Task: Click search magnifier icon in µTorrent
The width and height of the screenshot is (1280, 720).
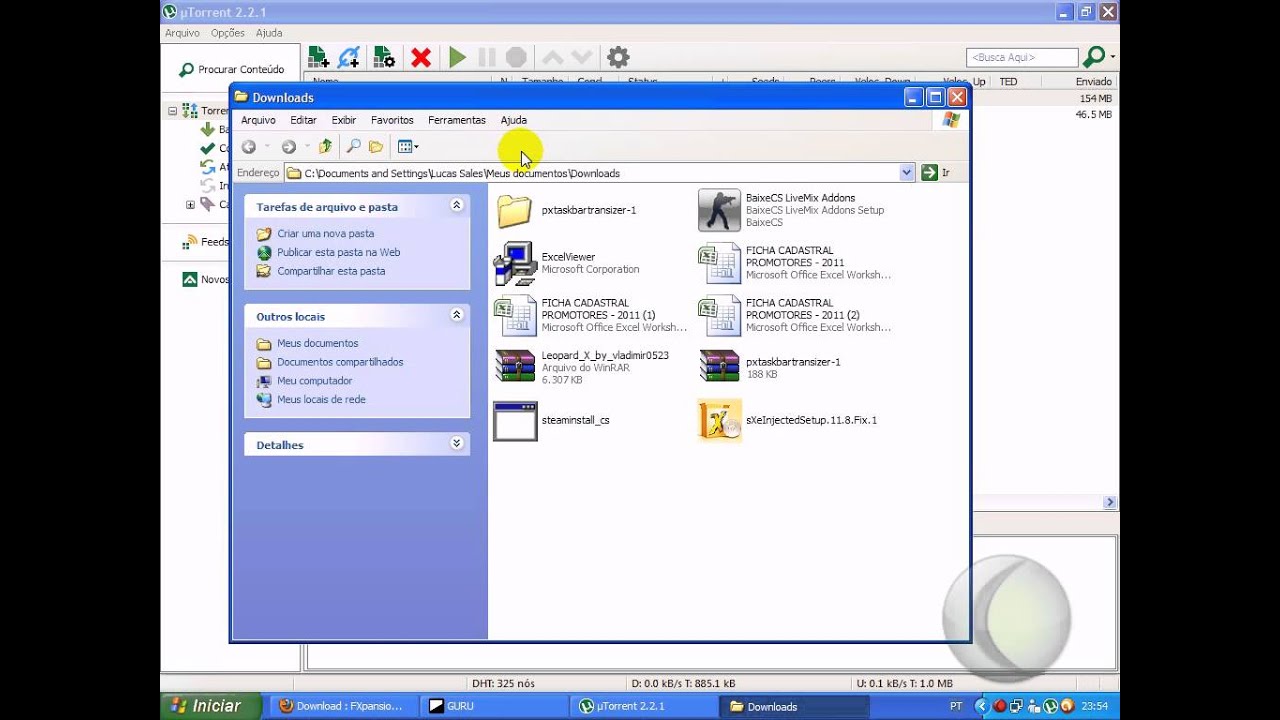Action: [1095, 57]
